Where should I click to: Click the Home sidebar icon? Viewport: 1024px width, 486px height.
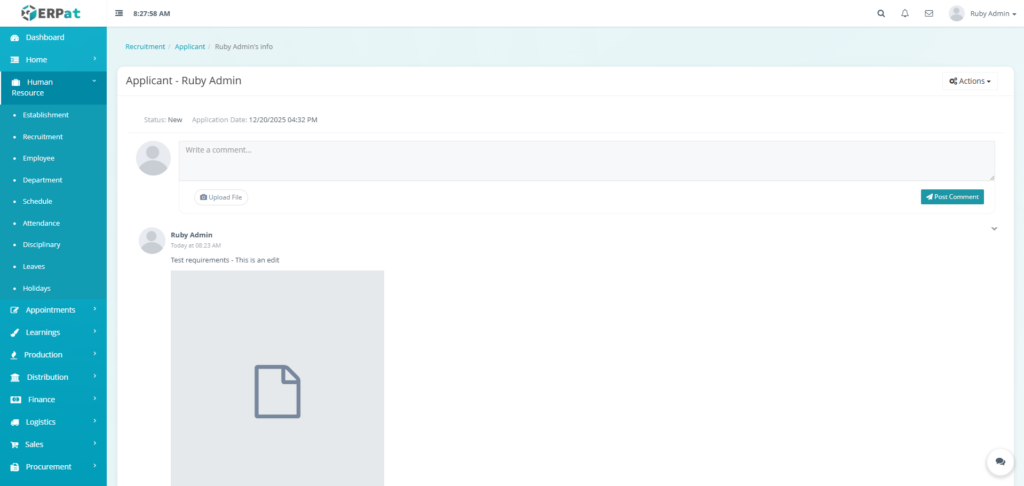(x=15, y=60)
